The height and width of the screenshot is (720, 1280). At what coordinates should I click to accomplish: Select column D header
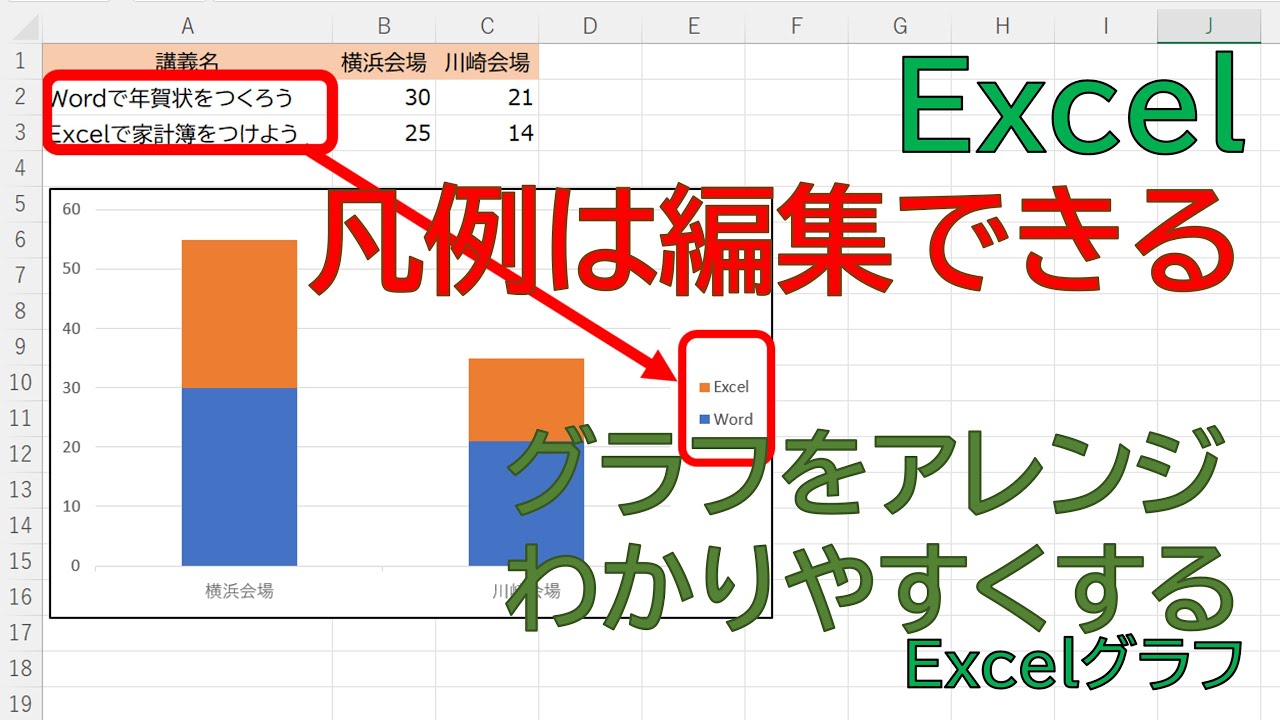590,26
